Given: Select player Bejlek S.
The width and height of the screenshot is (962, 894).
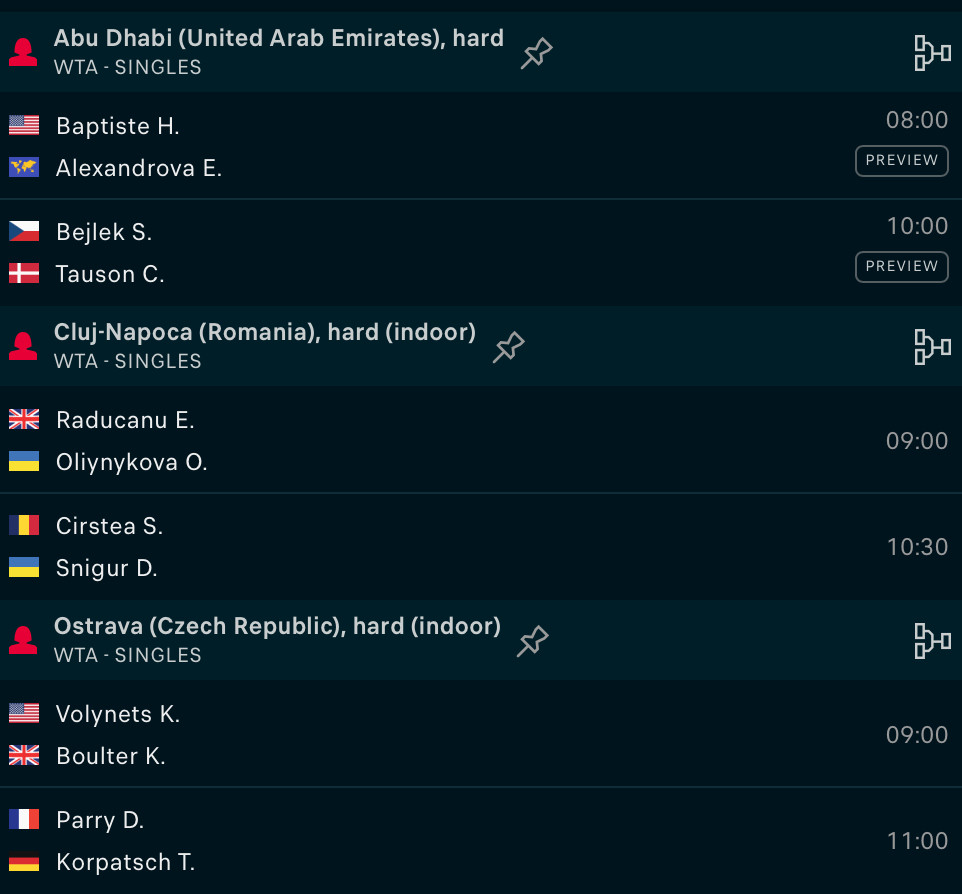Looking at the screenshot, I should [x=104, y=232].
